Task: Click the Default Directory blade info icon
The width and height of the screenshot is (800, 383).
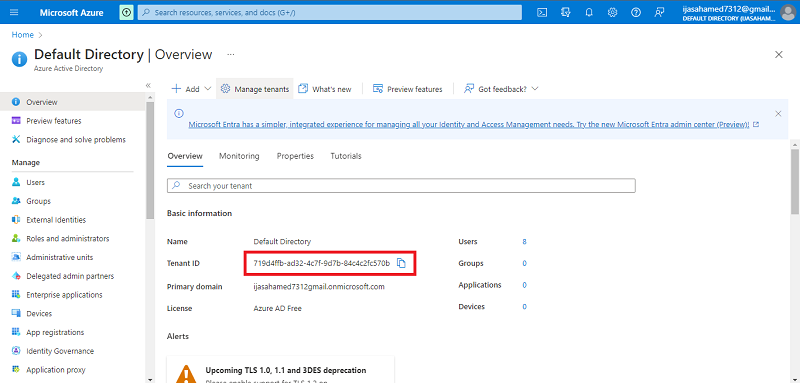Action: [x=19, y=59]
